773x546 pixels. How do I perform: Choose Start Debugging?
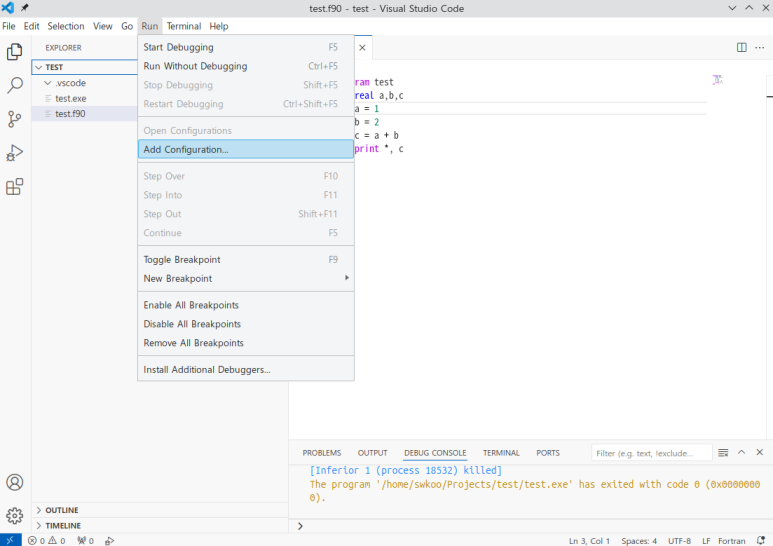(x=246, y=47)
